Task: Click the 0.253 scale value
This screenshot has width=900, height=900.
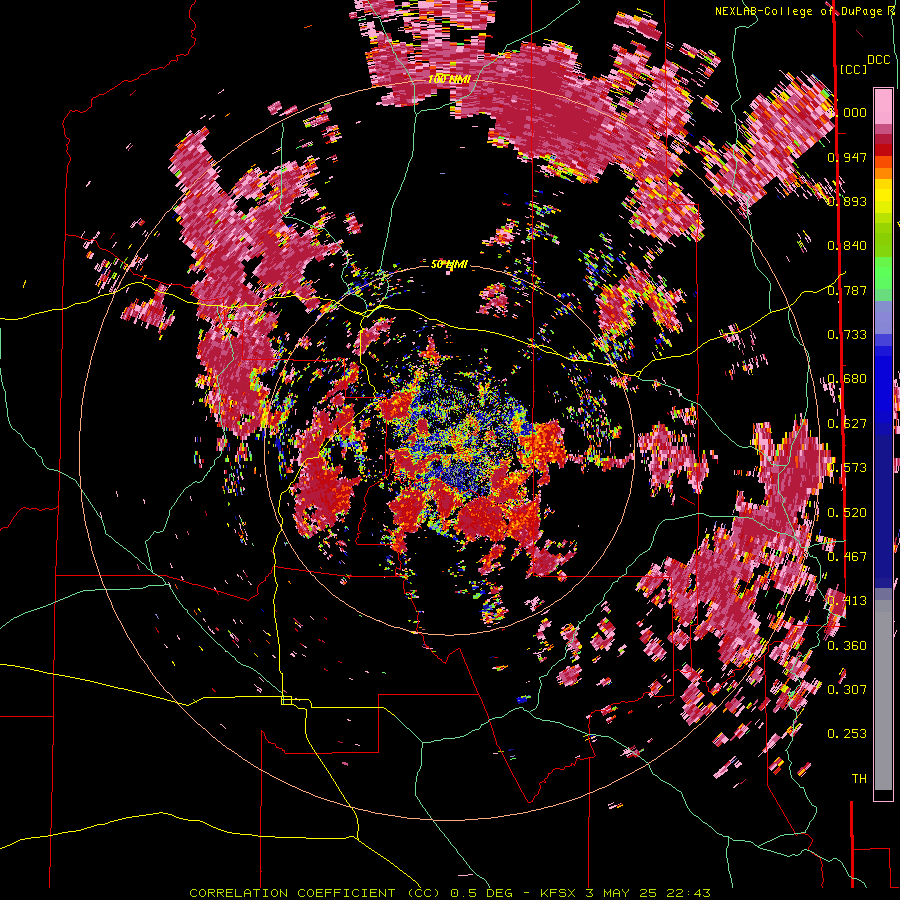Action: [847, 734]
